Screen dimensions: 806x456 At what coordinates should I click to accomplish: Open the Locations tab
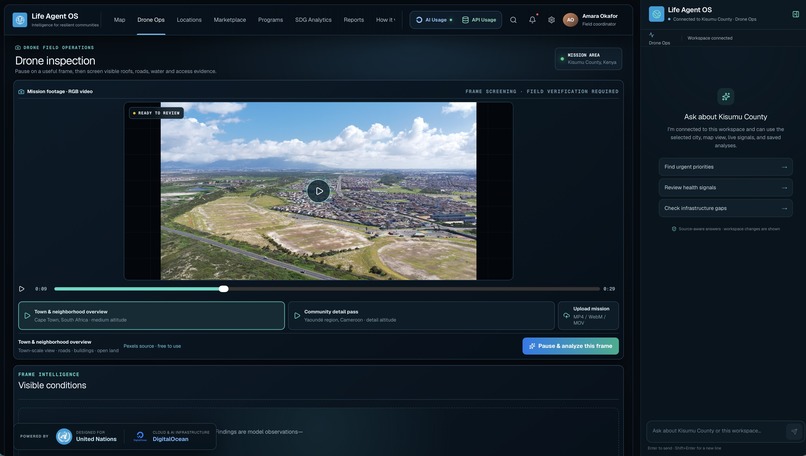tap(189, 20)
